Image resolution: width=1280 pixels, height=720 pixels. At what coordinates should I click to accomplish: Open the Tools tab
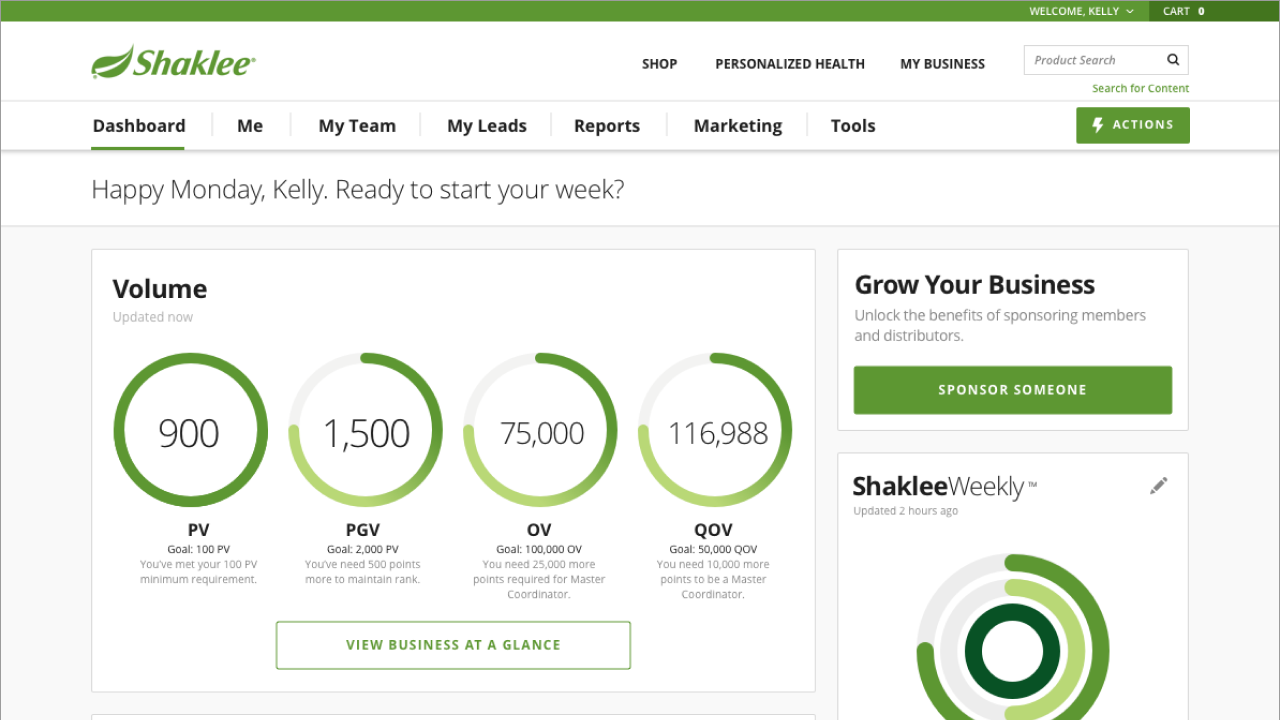tap(852, 126)
